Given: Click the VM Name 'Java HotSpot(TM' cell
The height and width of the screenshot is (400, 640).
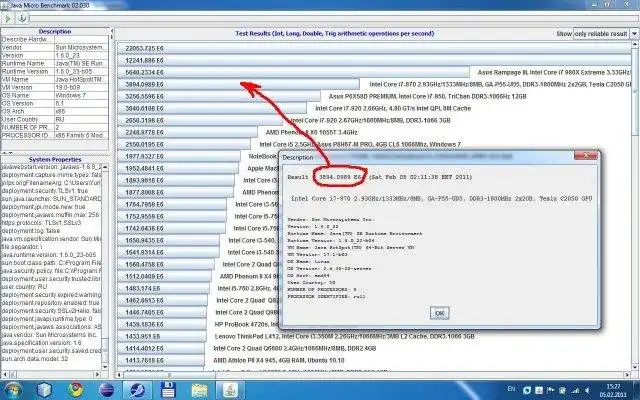Looking at the screenshot, I should tap(81, 79).
